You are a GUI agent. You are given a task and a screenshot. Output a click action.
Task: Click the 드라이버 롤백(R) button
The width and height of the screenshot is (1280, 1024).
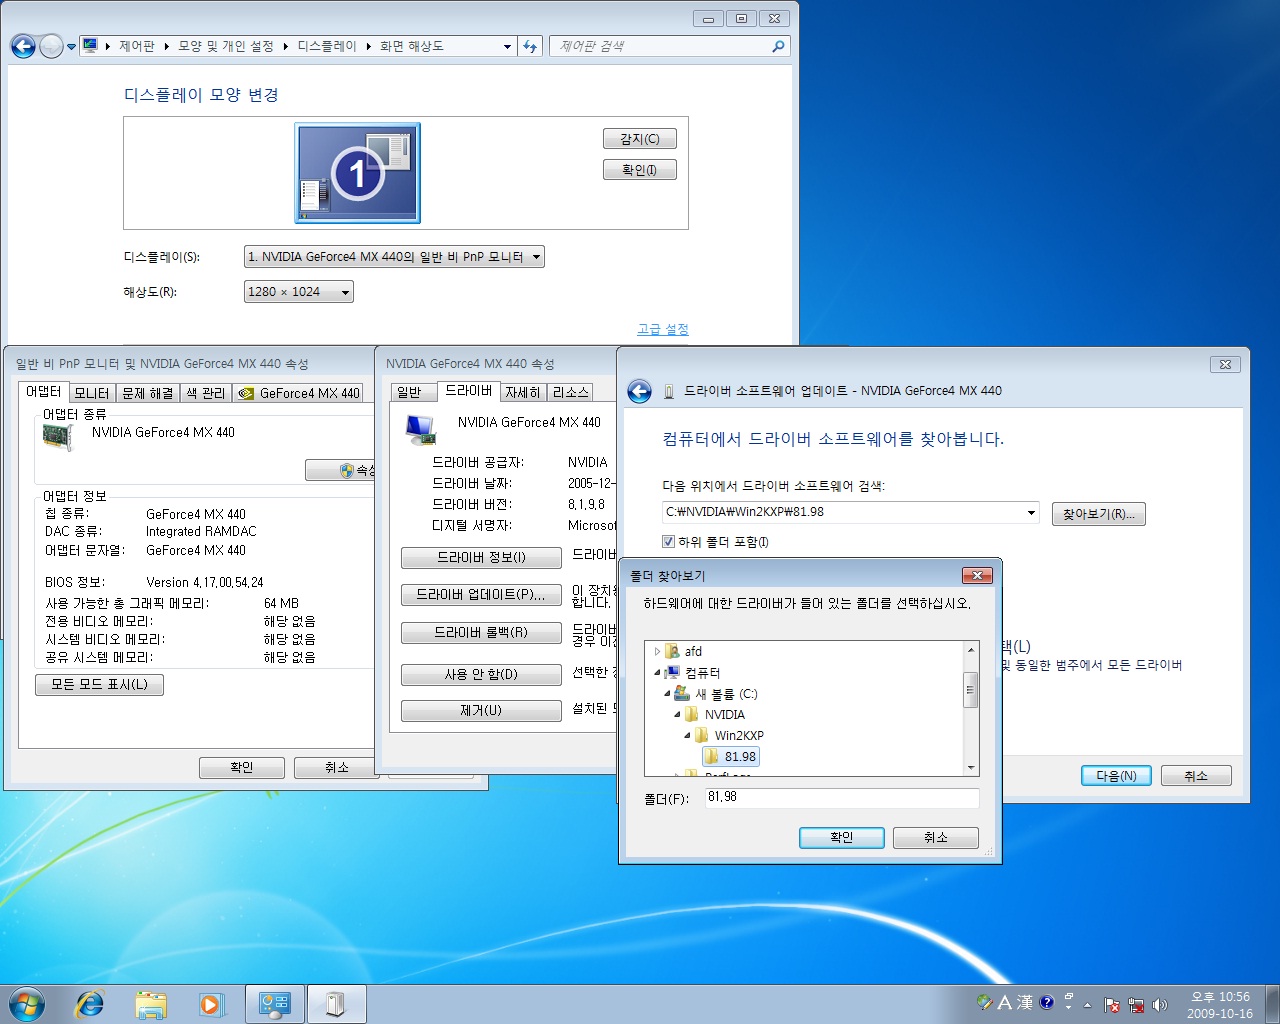pyautogui.click(x=481, y=633)
